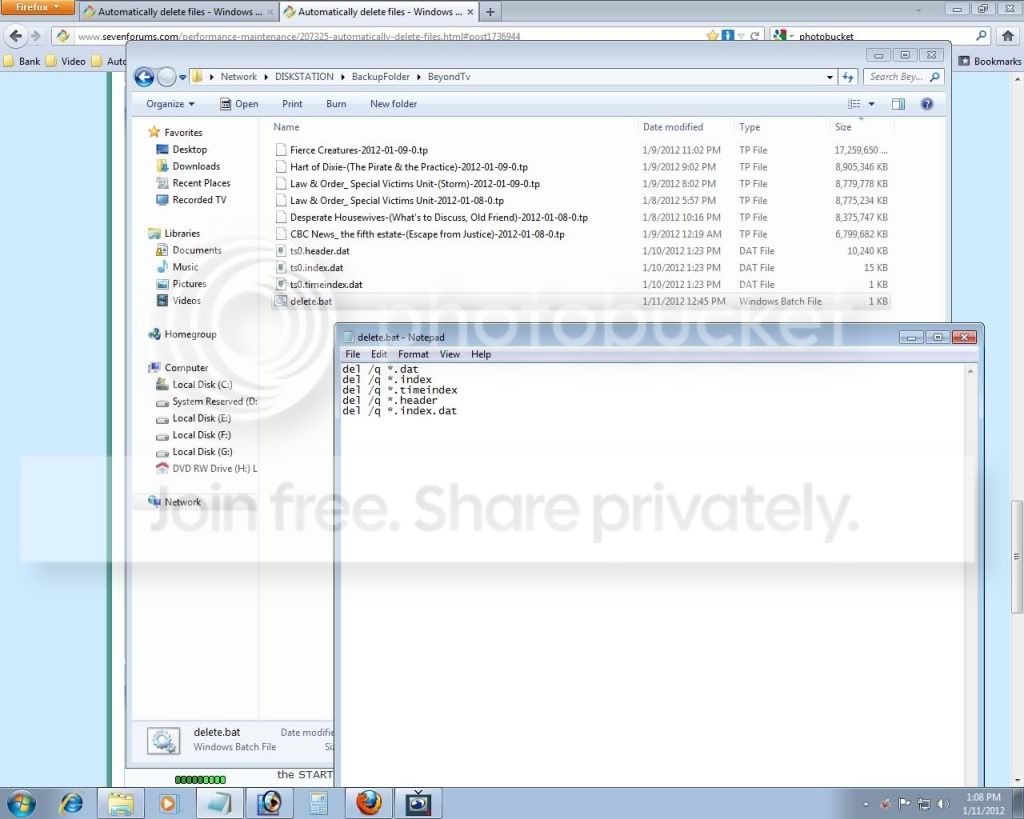Click the network icon in system tray
This screenshot has height=819, width=1024.
923,803
